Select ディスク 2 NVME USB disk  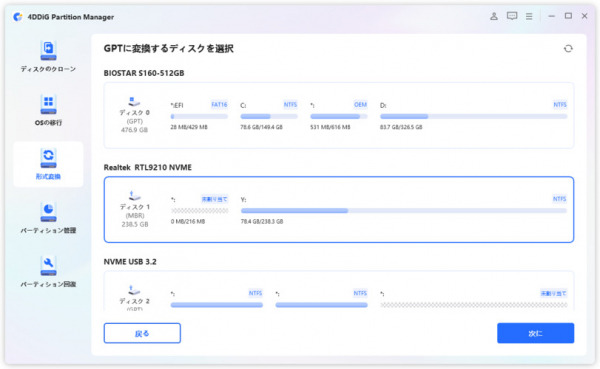pyautogui.click(x=339, y=291)
